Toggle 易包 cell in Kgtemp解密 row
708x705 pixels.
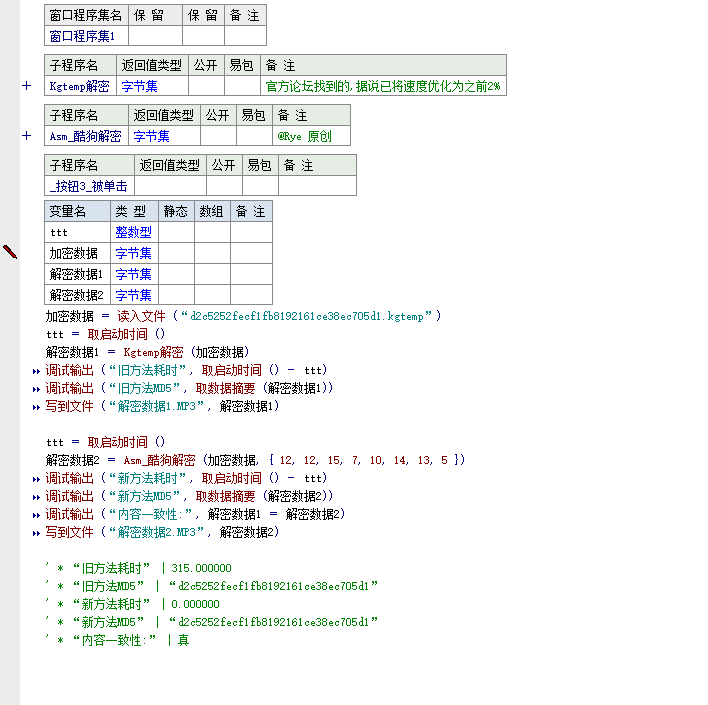point(242,86)
